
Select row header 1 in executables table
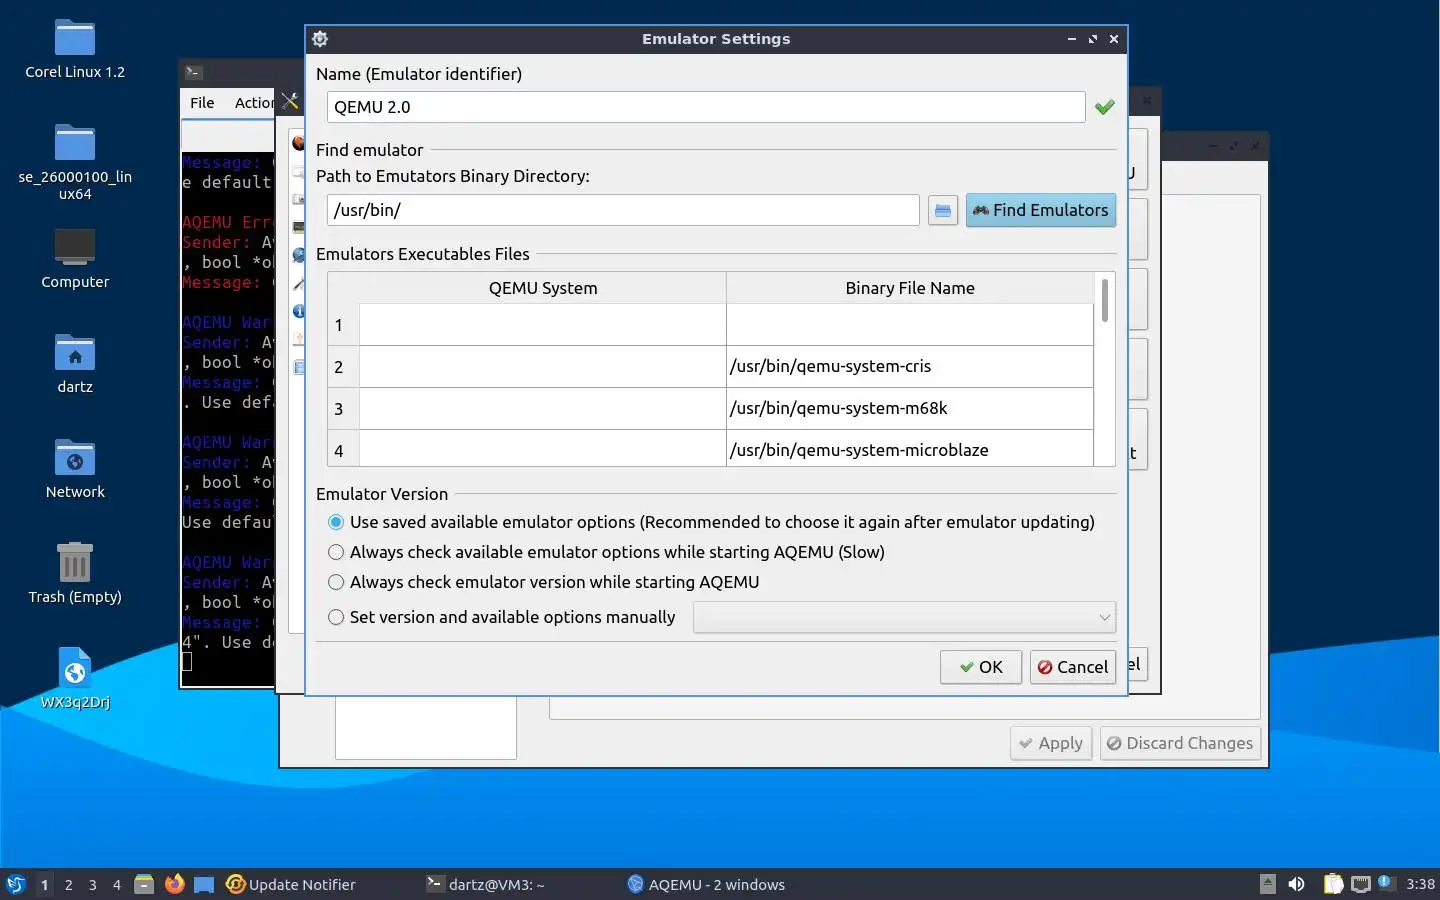coord(343,325)
